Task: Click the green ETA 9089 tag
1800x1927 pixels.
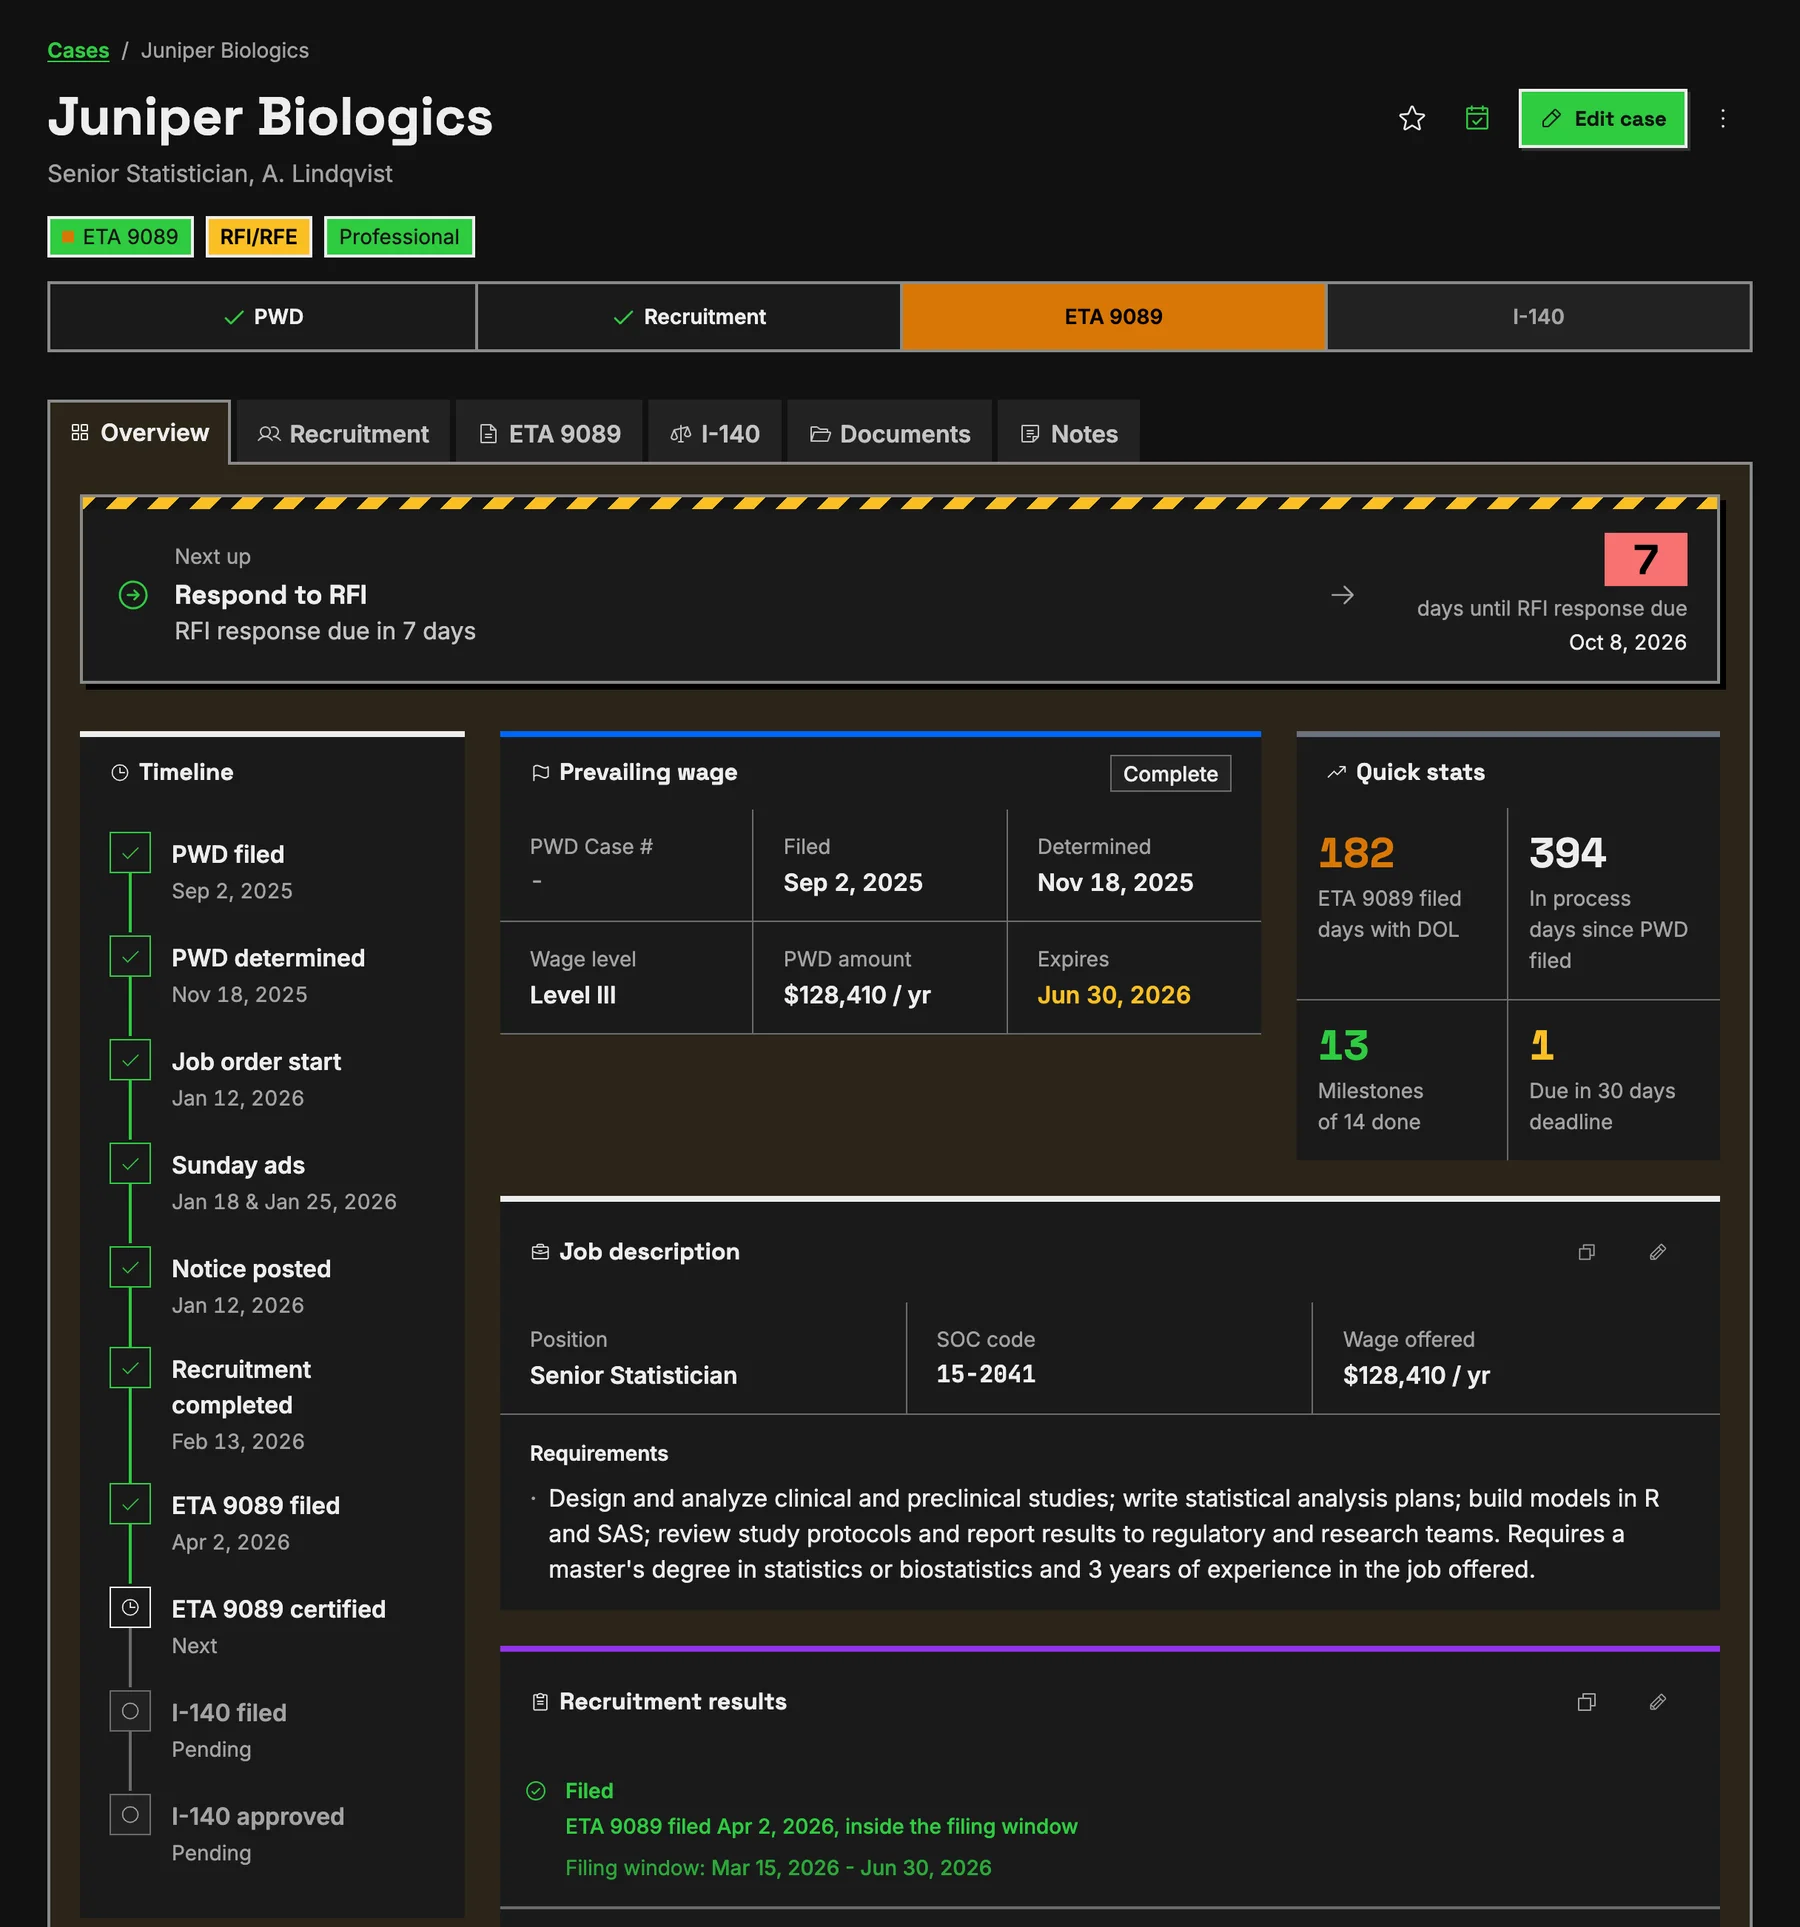Action: [x=120, y=237]
